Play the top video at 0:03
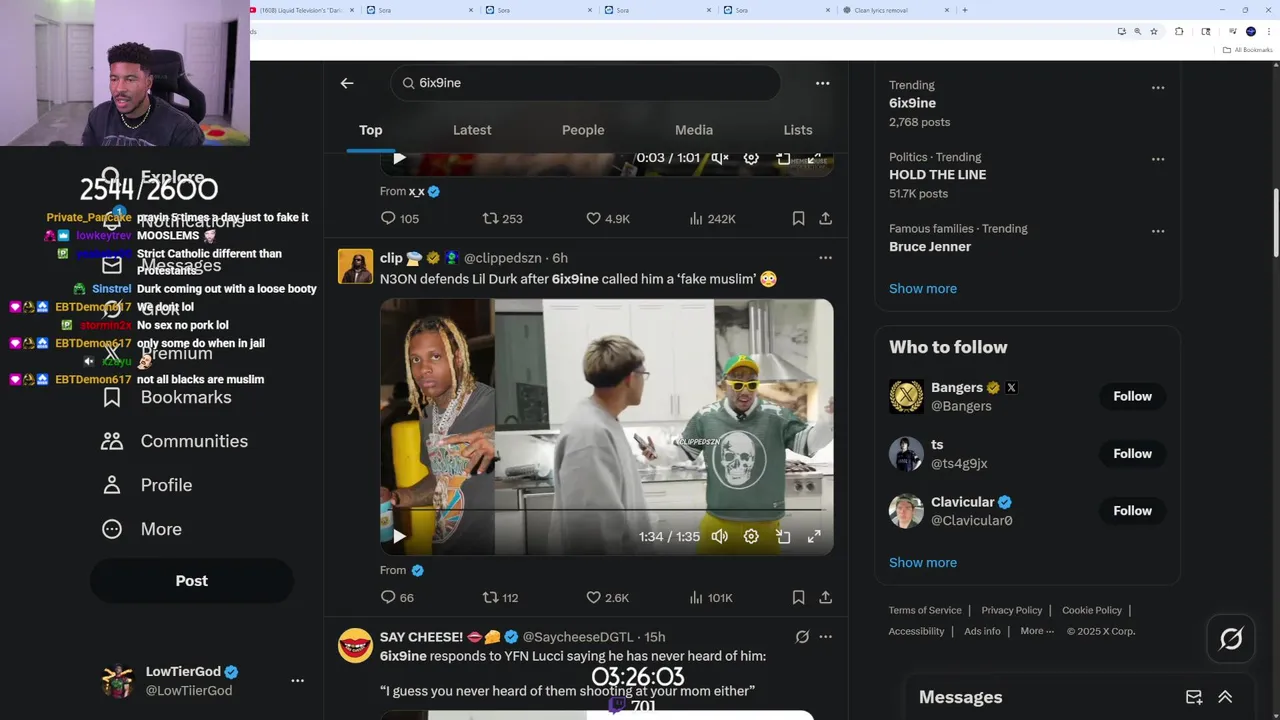Image resolution: width=1280 pixels, height=720 pixels. coord(399,158)
